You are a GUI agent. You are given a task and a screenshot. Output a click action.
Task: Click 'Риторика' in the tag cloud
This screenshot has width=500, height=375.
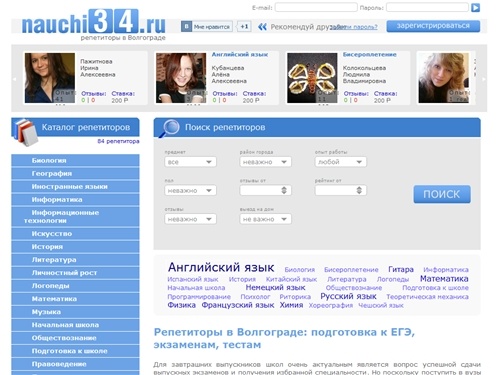click(295, 297)
